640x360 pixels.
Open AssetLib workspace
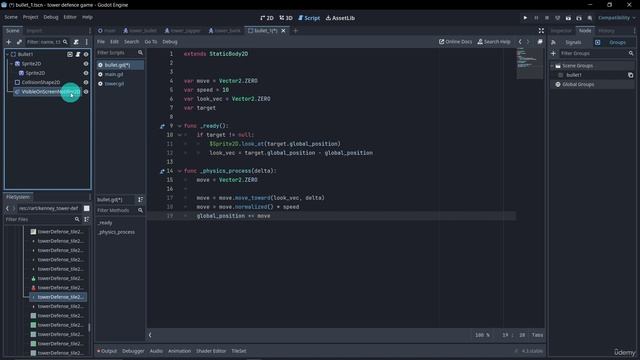point(340,18)
